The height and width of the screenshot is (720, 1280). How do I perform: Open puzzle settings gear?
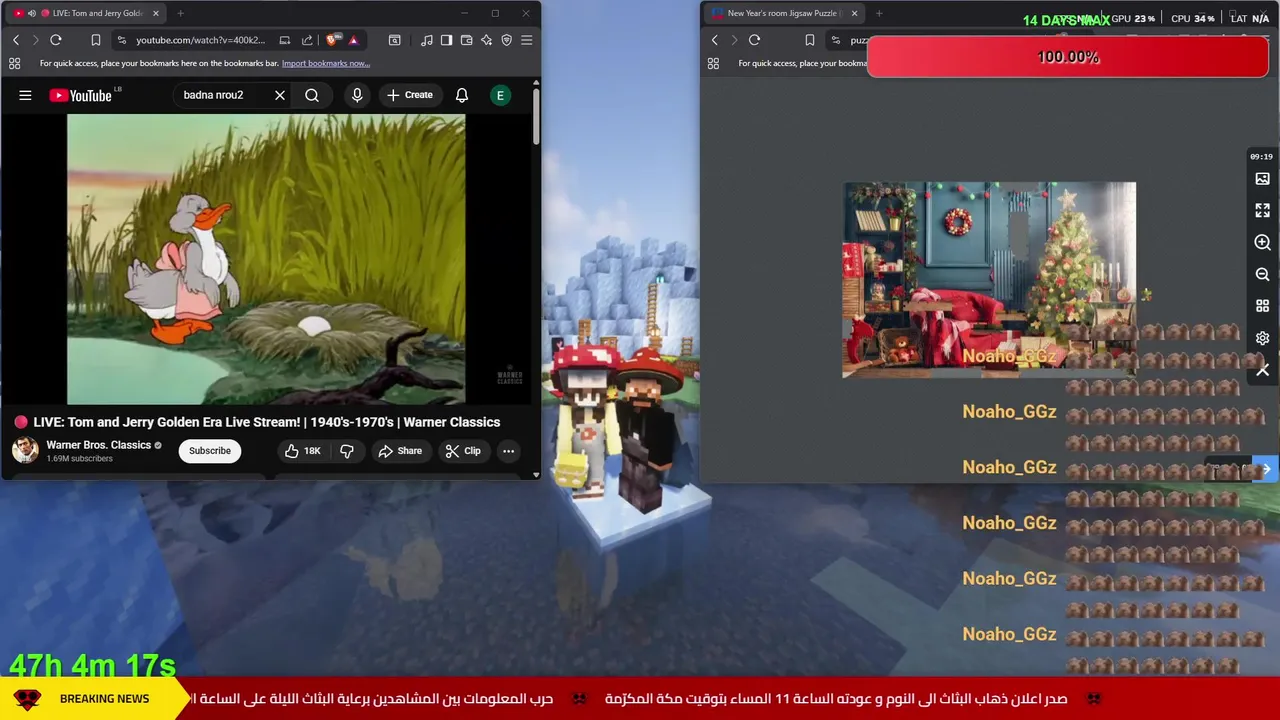click(1262, 339)
